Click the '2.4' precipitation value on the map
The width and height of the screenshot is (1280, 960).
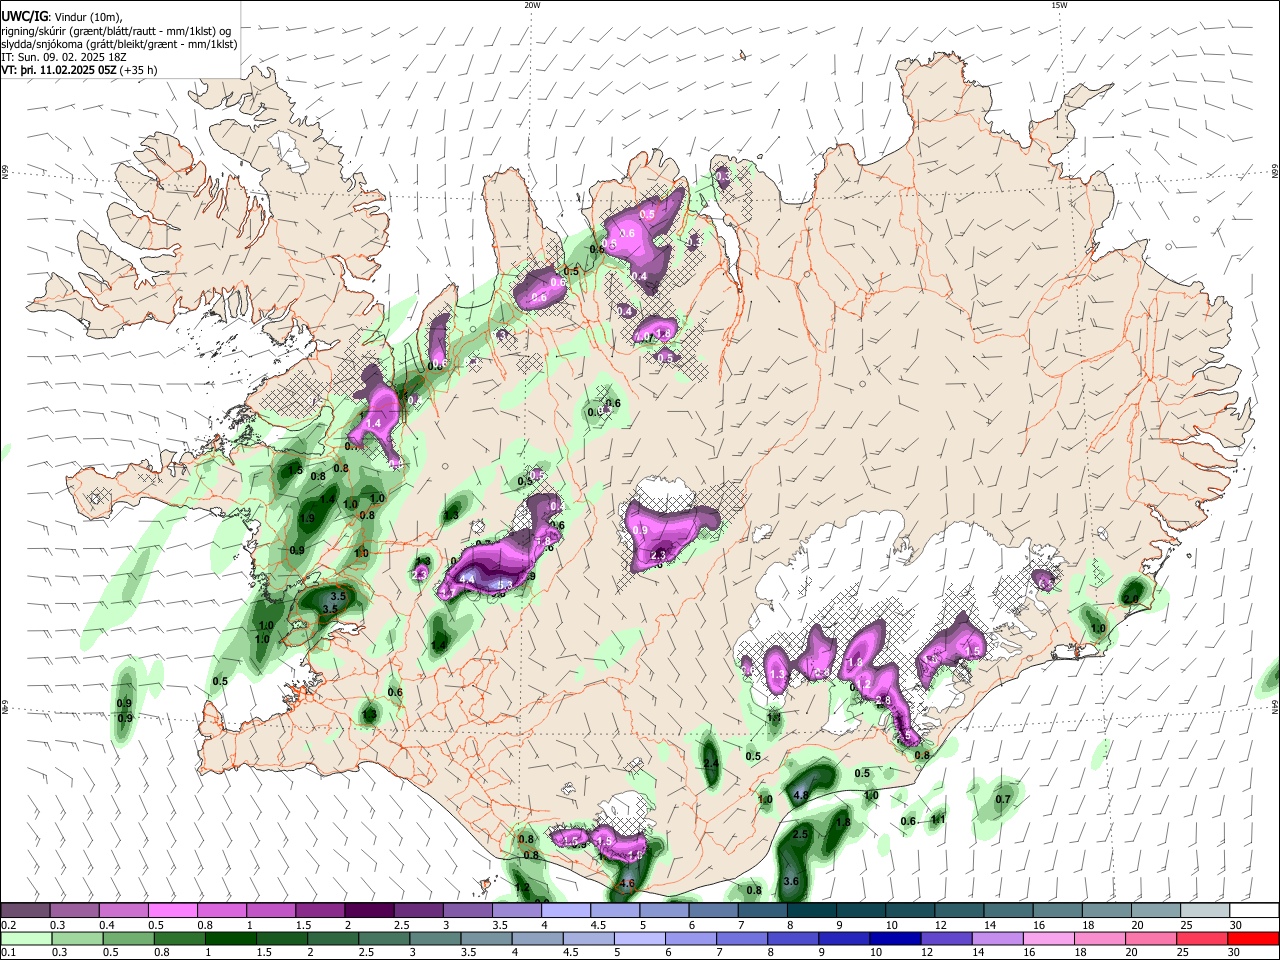[x=711, y=764]
